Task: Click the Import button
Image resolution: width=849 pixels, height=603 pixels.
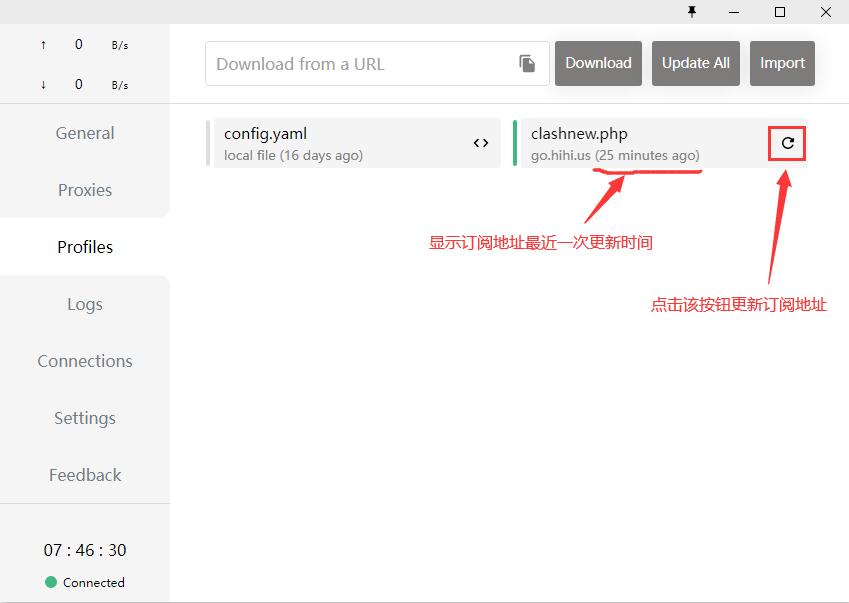Action: point(782,63)
